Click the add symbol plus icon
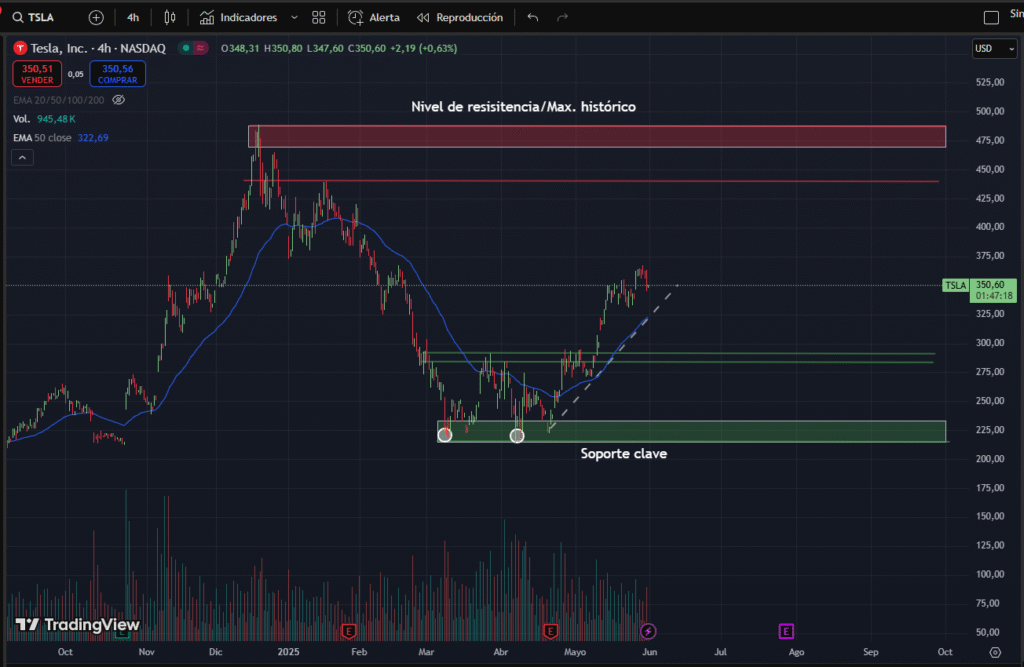The width and height of the screenshot is (1024, 667). tap(96, 17)
